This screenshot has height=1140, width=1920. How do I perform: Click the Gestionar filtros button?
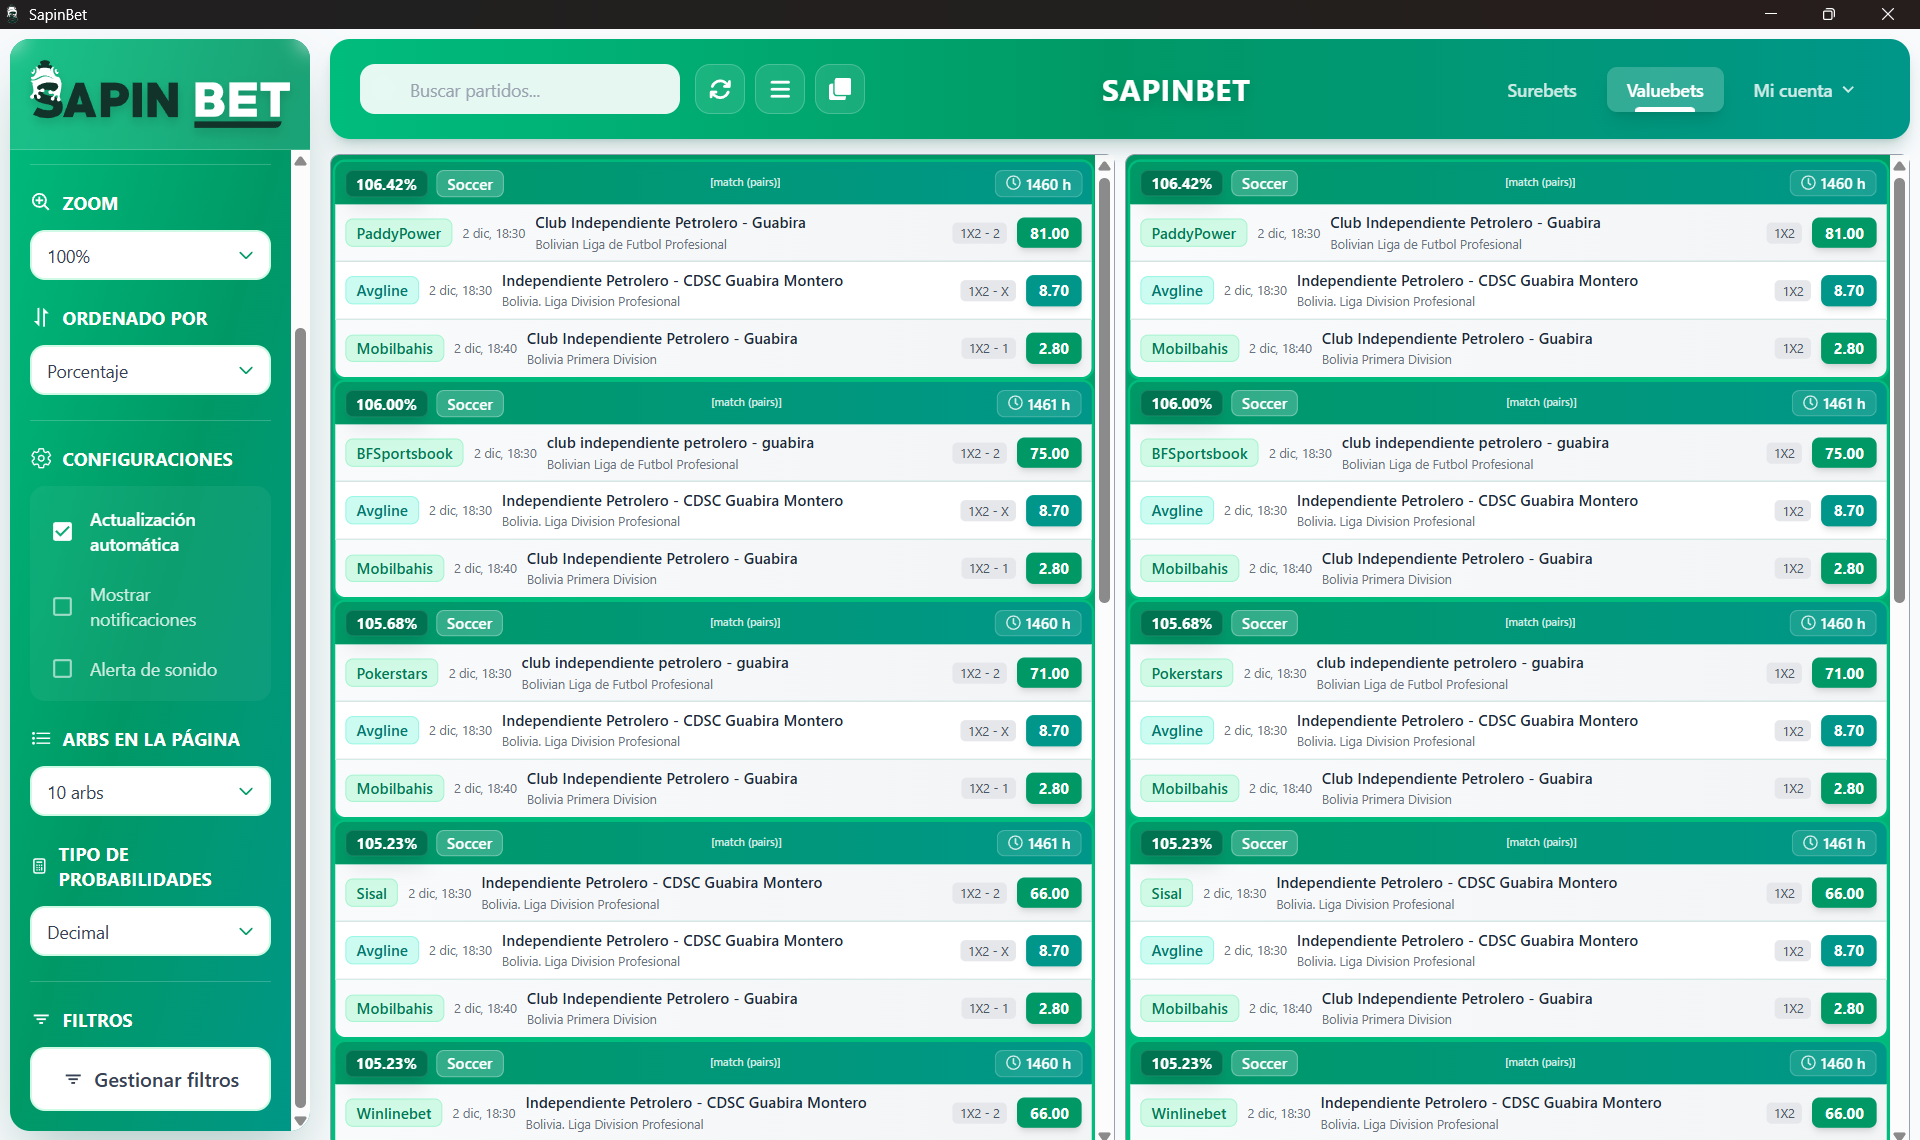(150, 1079)
